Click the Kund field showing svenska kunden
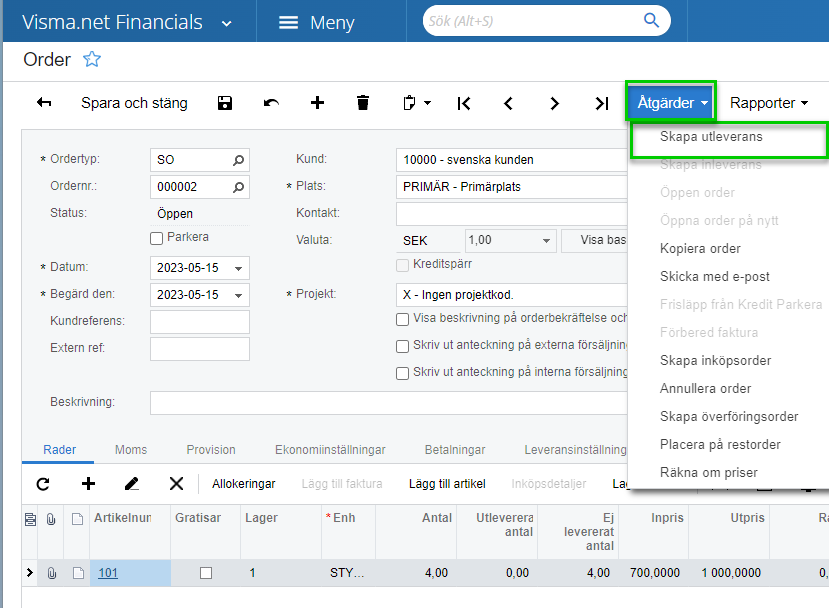 pos(511,160)
